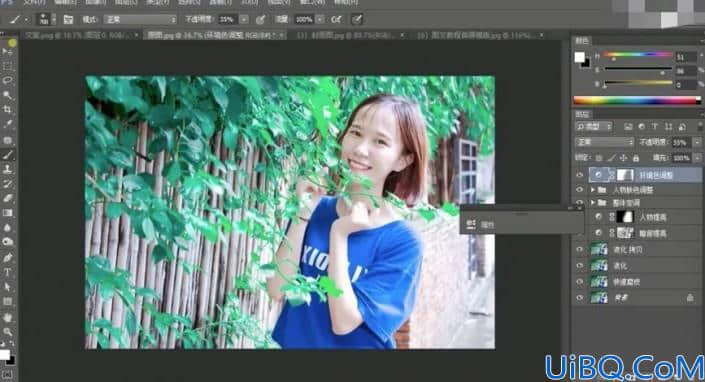Select the Dodge tool
Image resolution: width=705 pixels, height=382 pixels.
coord(7,242)
